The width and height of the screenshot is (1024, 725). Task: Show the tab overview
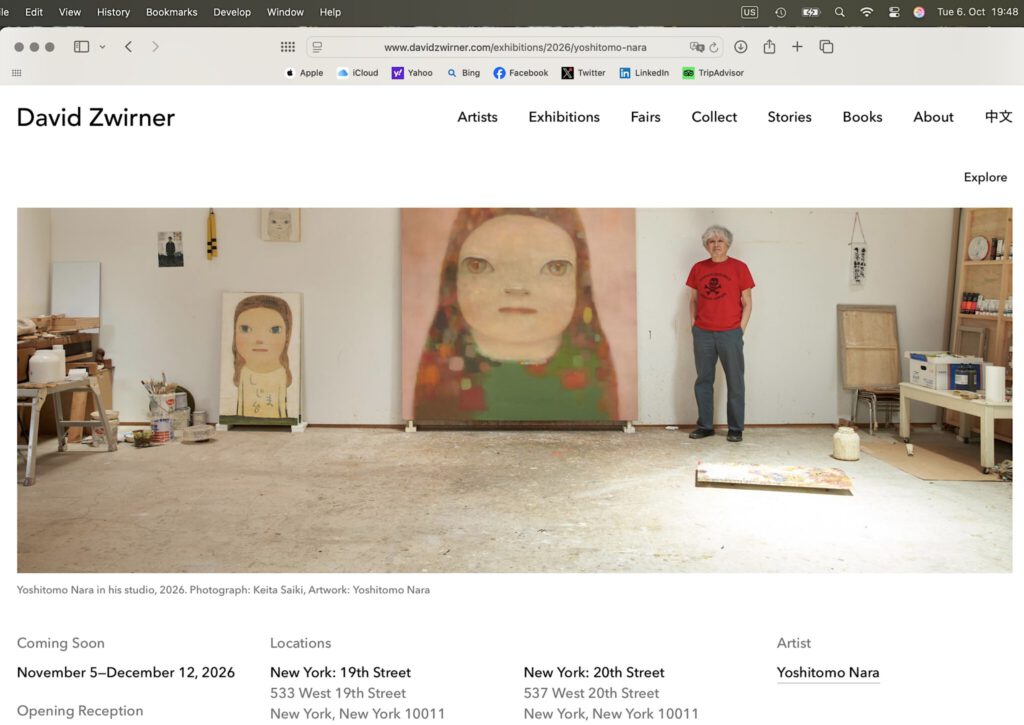tap(826, 46)
